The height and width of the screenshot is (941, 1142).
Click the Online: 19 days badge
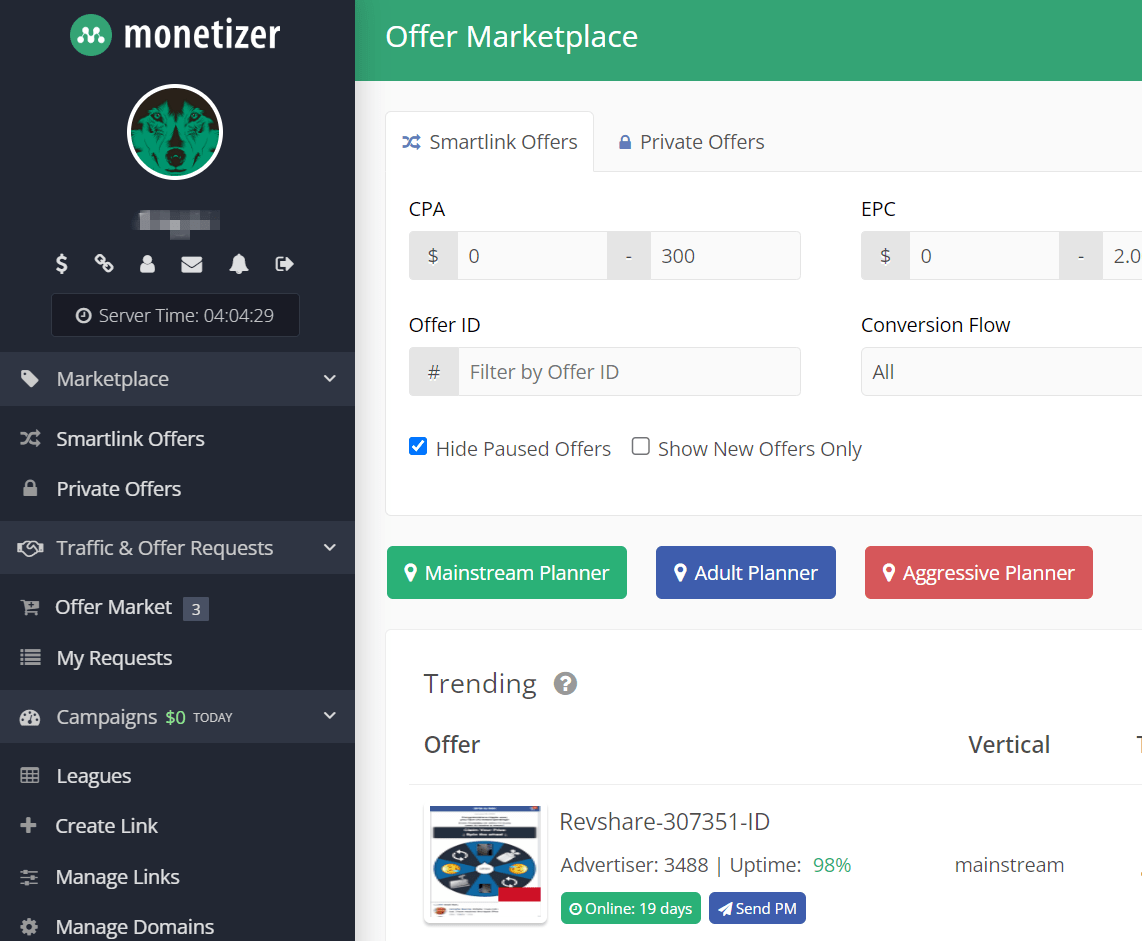click(x=631, y=908)
